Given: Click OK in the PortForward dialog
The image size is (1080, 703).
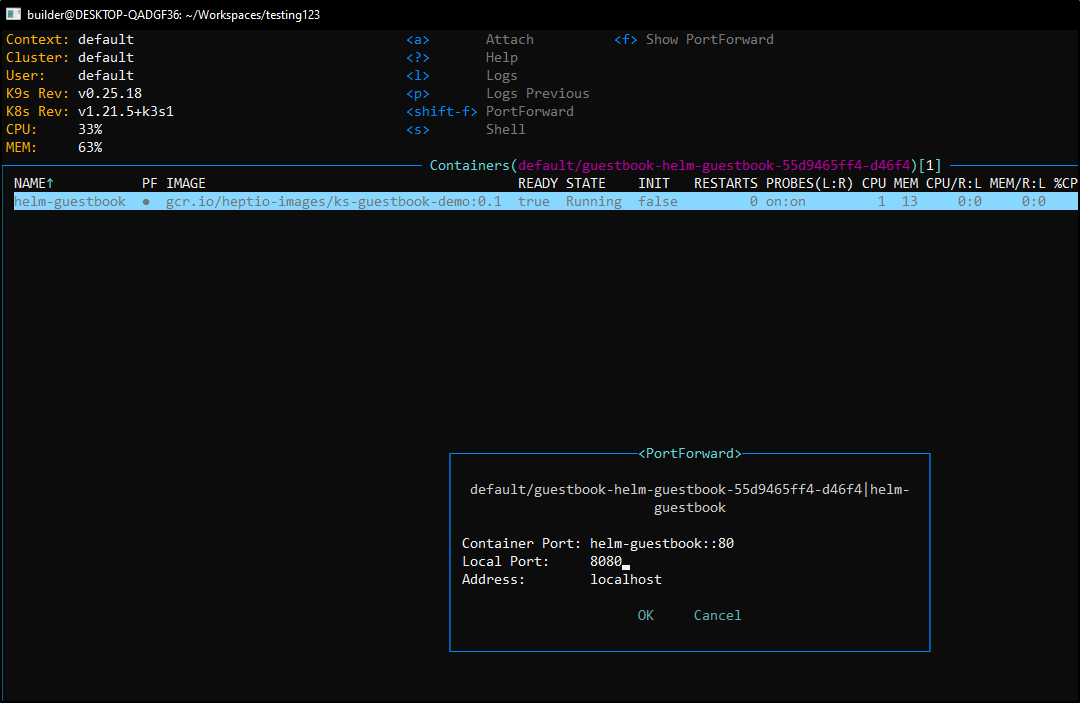Looking at the screenshot, I should 645,615.
